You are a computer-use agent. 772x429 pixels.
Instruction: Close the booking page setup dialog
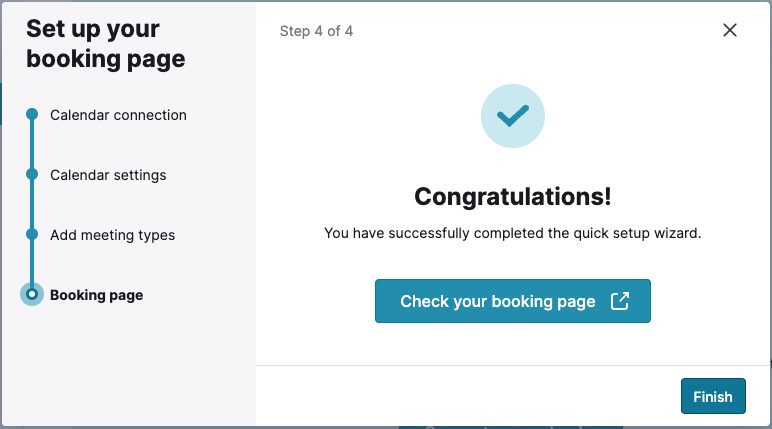point(730,30)
